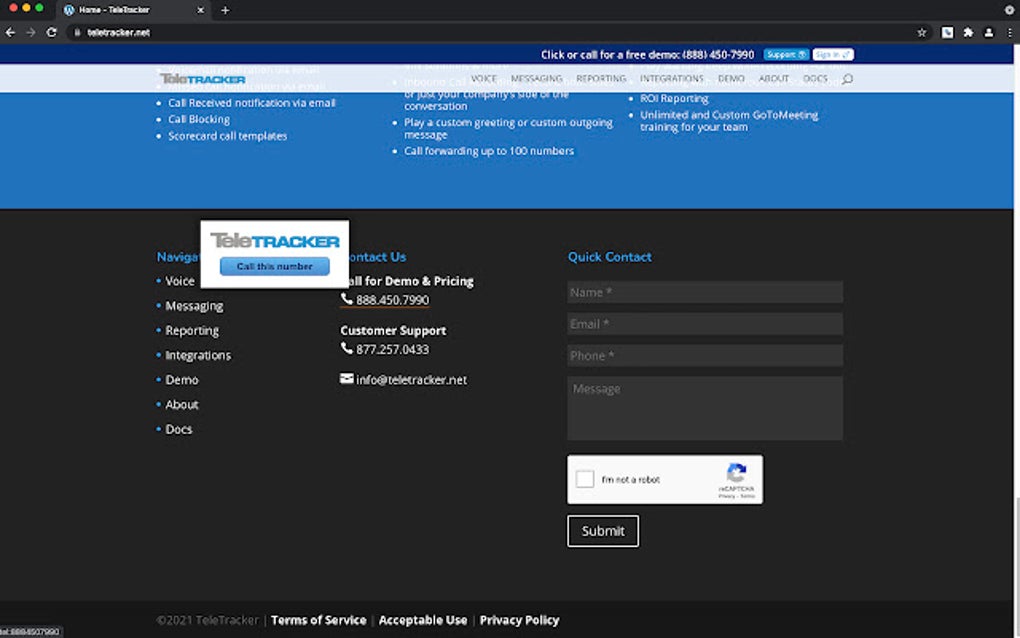
Task: Open Chrome three-dot menu
Action: tap(1010, 33)
